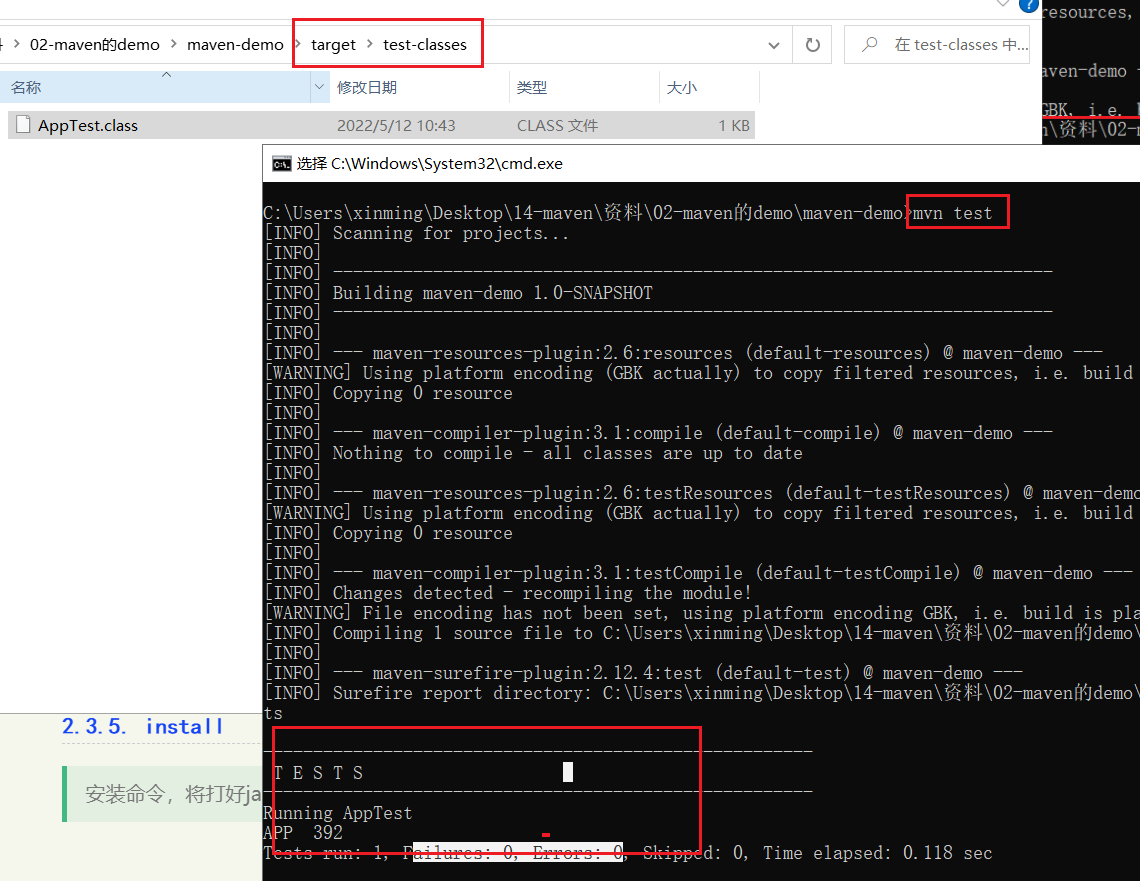Expand the chevron between target and test-classes

369,45
